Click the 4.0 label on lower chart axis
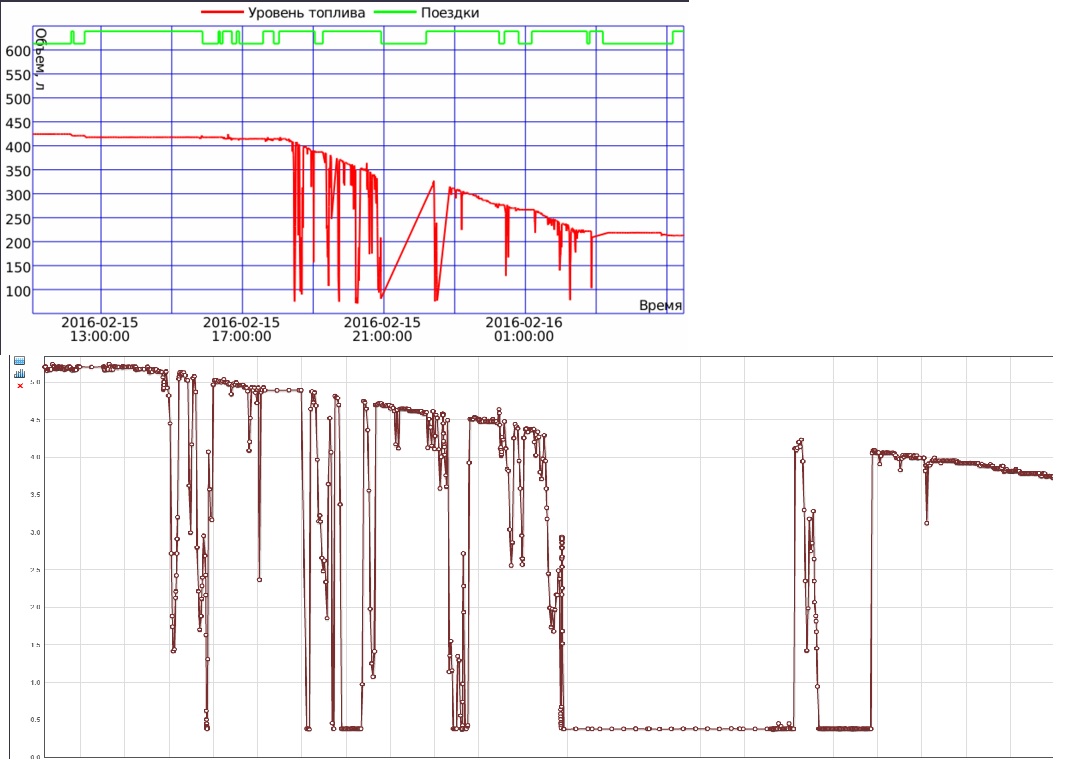This screenshot has height=766, width=1080. coord(35,457)
